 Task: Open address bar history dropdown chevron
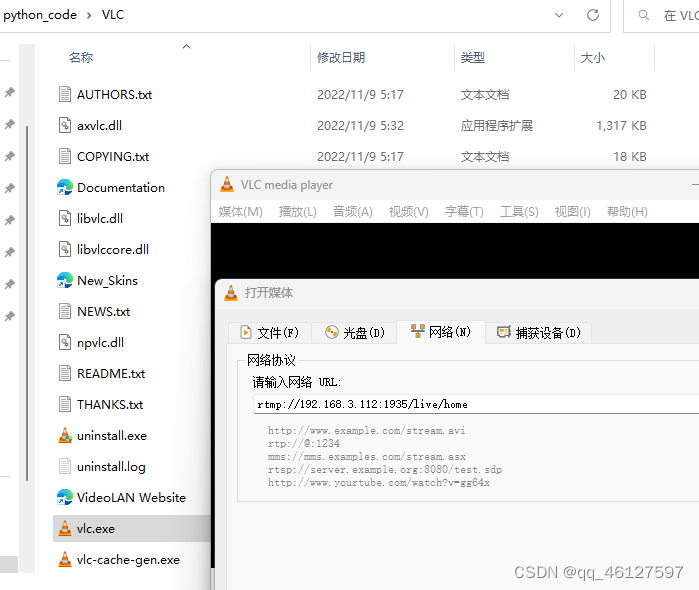pyautogui.click(x=559, y=15)
